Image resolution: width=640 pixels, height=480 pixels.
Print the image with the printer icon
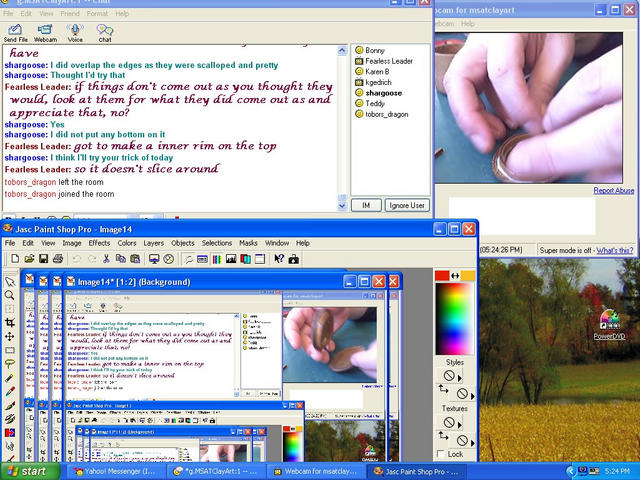[58, 259]
